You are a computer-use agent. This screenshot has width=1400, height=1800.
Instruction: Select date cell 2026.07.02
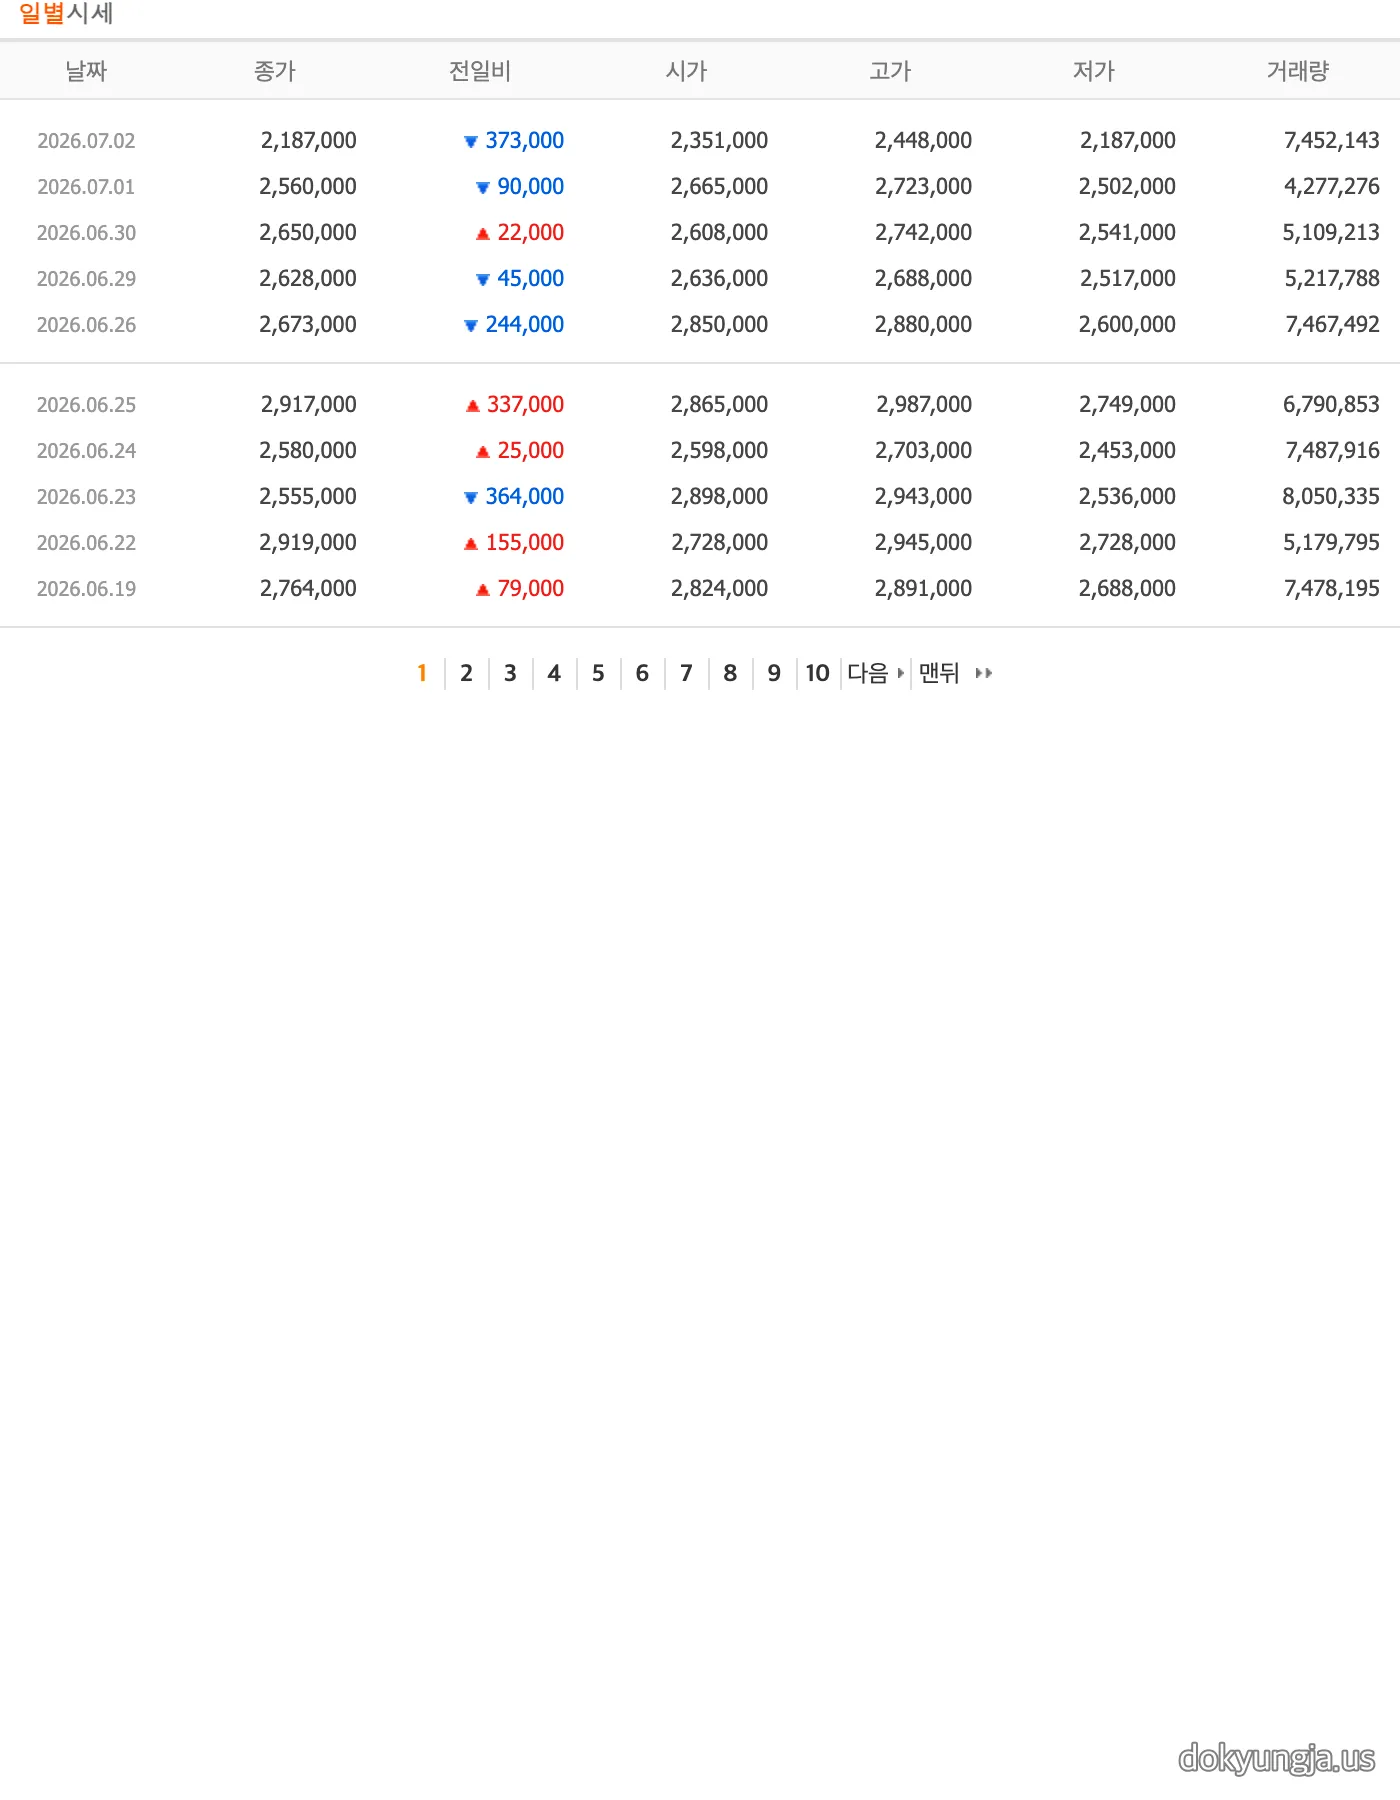click(86, 141)
